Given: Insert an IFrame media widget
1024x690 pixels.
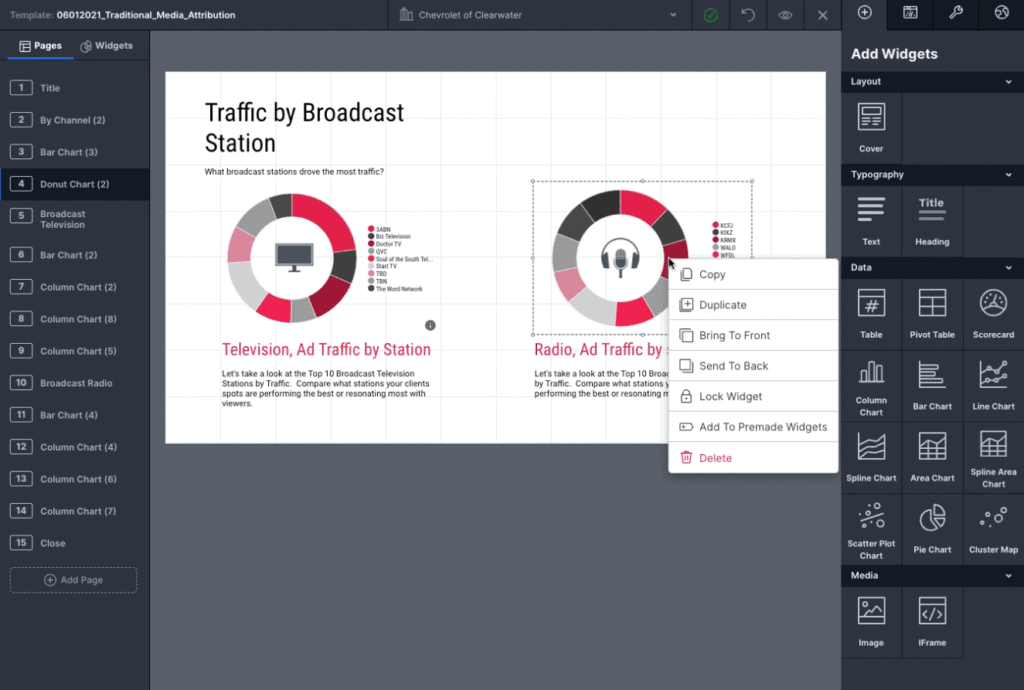Looking at the screenshot, I should tap(932, 620).
